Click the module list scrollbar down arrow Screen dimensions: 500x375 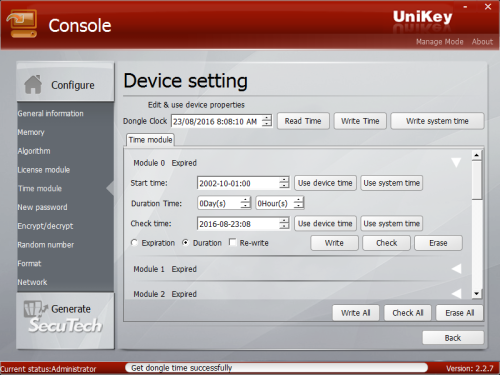(x=477, y=294)
